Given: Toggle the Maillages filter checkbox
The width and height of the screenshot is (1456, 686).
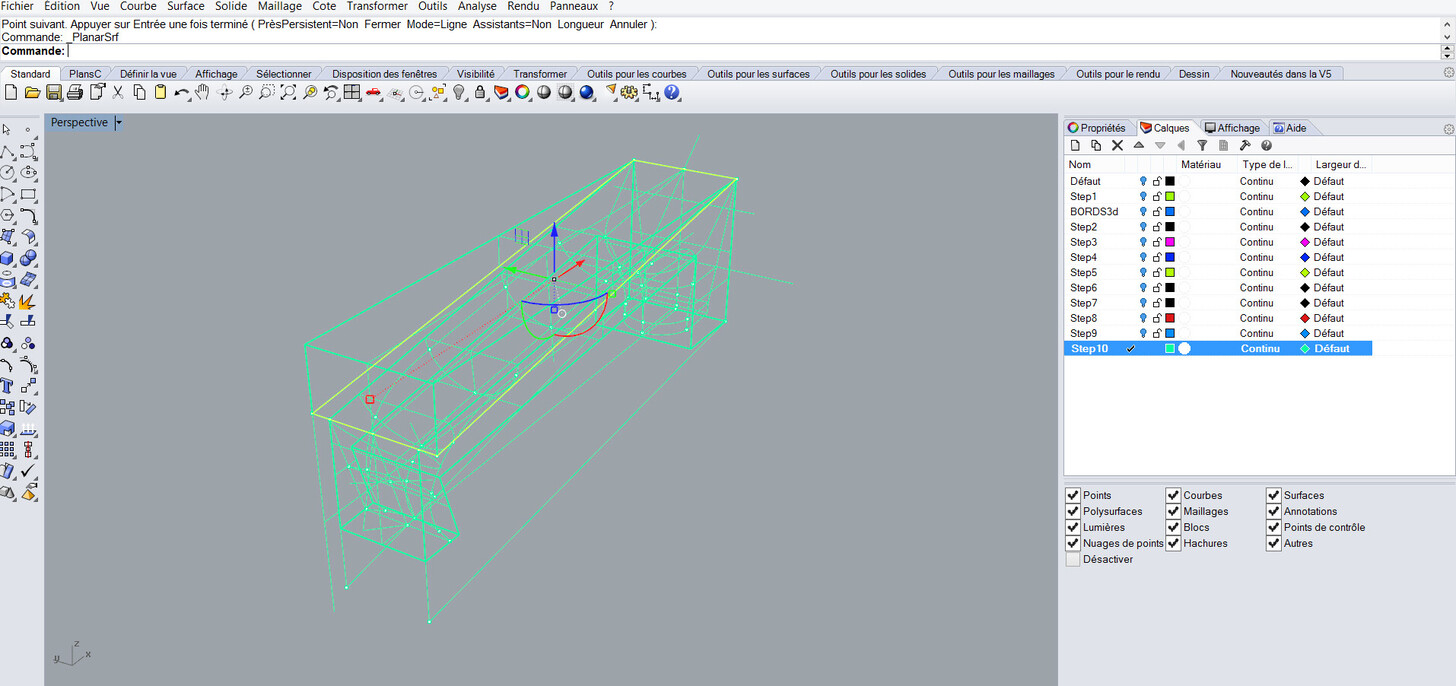Looking at the screenshot, I should tap(1173, 511).
